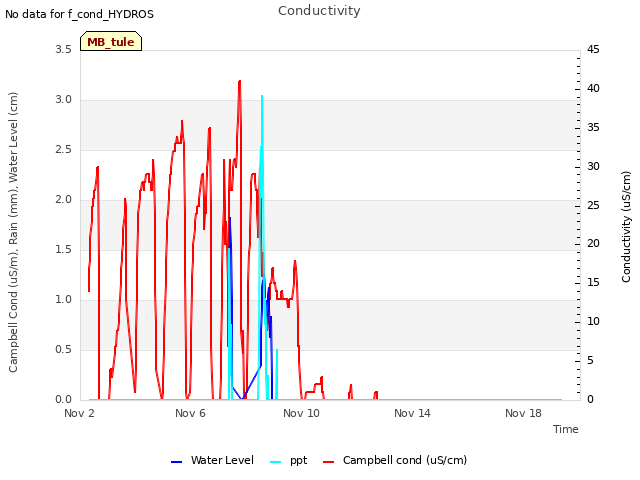
Task: Click the MB_tule label box
Action: pos(111,41)
